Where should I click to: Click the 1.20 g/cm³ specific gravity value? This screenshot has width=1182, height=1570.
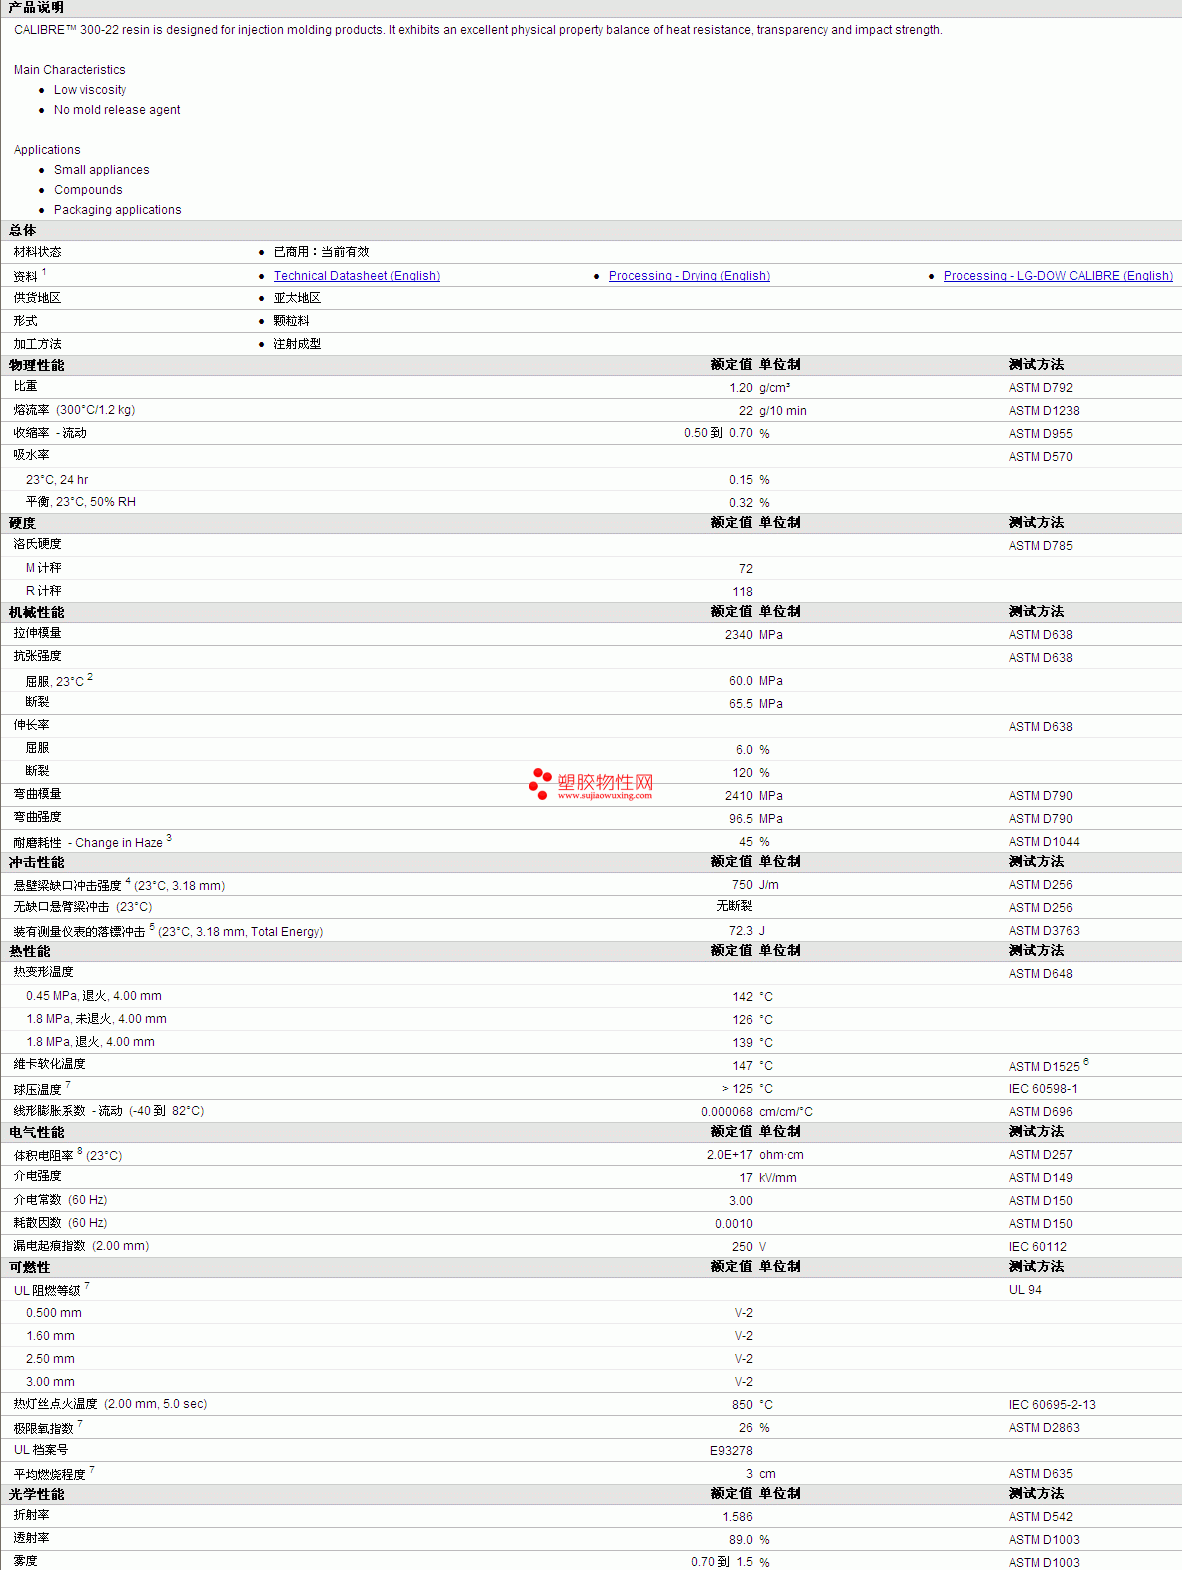(759, 388)
